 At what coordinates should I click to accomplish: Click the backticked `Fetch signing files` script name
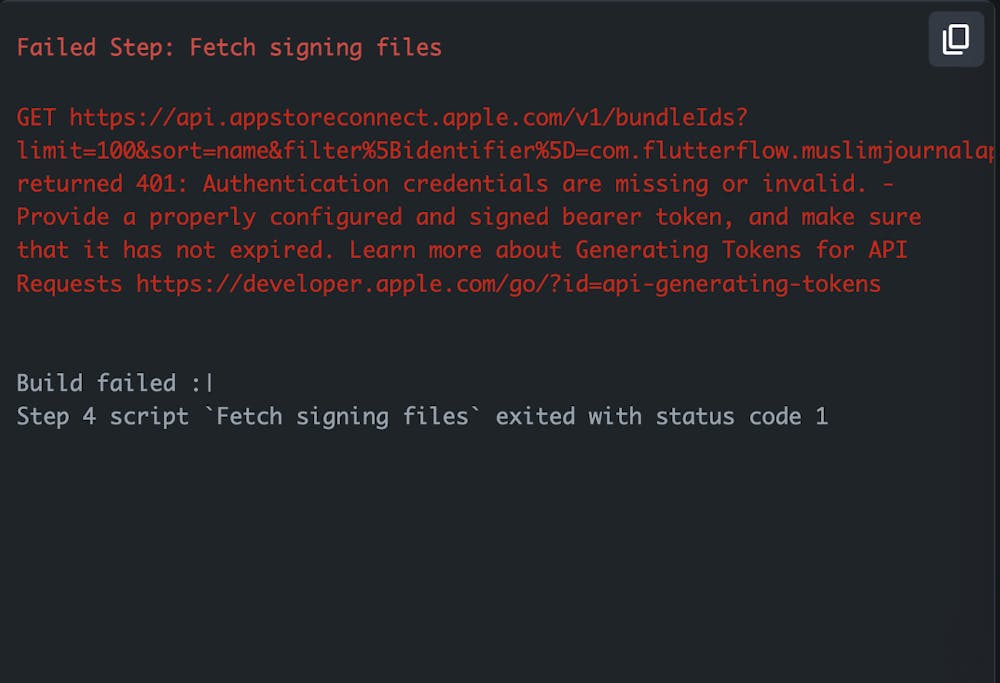pyautogui.click(x=342, y=416)
